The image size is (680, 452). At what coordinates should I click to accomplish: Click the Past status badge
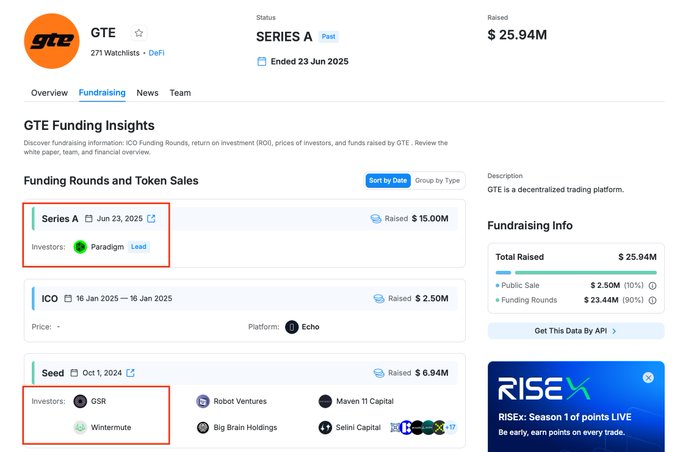click(328, 36)
